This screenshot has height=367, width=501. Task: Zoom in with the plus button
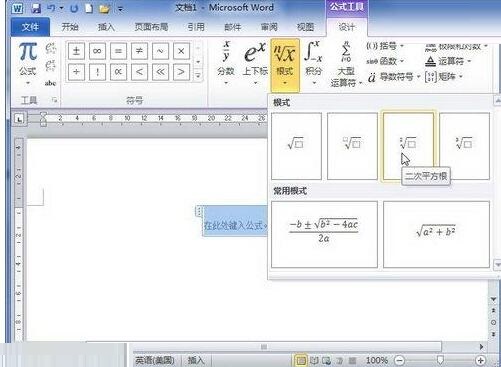pos(480,360)
